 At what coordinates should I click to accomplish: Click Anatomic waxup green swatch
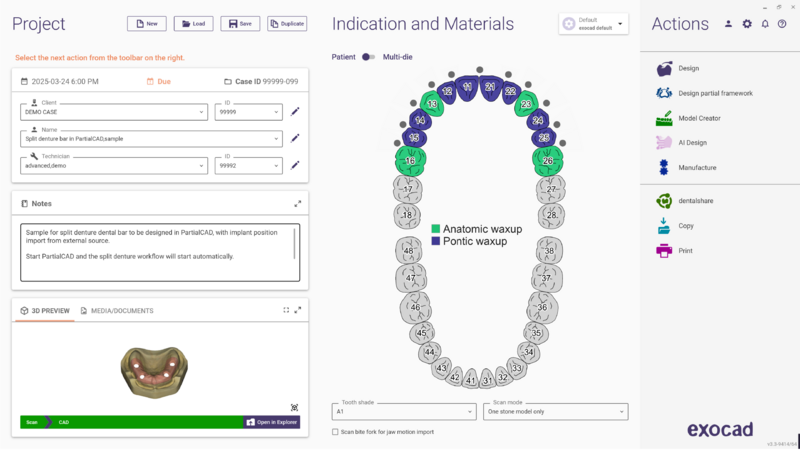point(436,229)
